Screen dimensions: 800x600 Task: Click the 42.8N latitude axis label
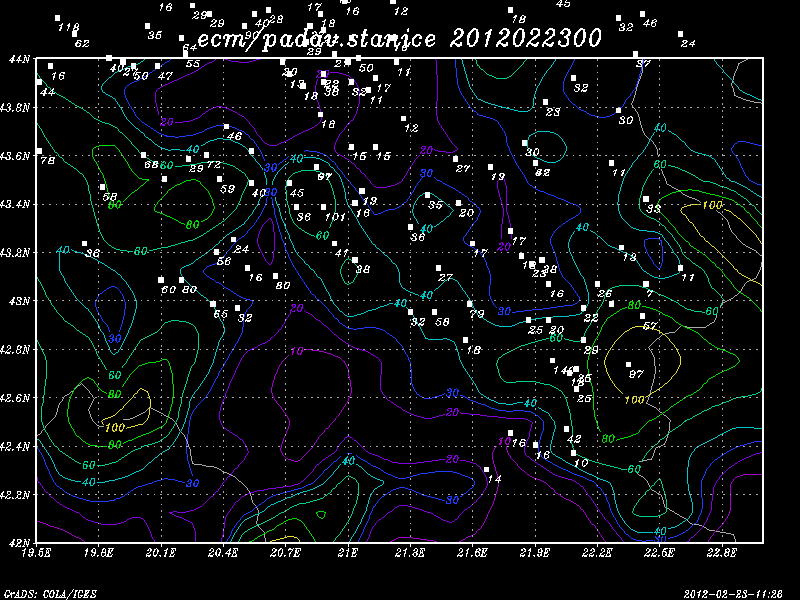click(x=15, y=349)
